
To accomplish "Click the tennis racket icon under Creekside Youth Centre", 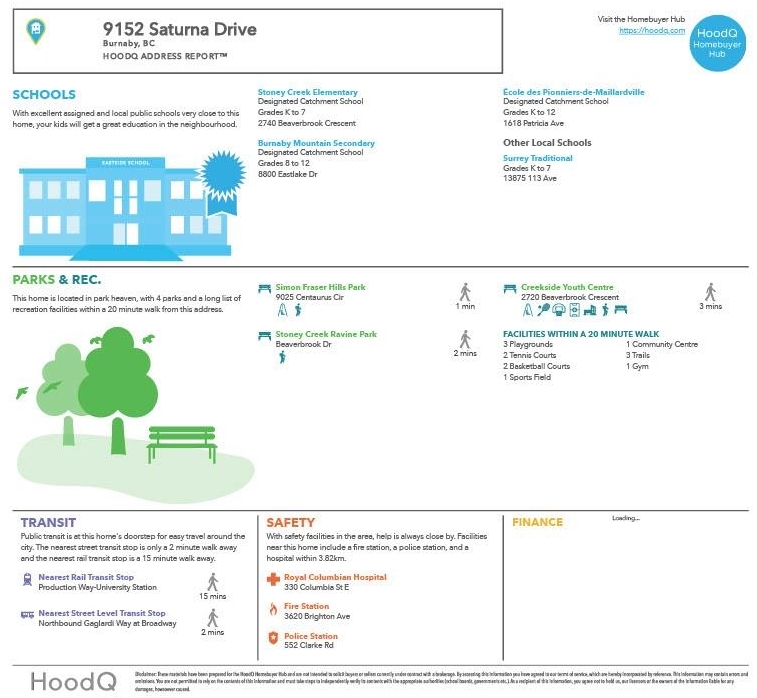I will coord(543,310).
